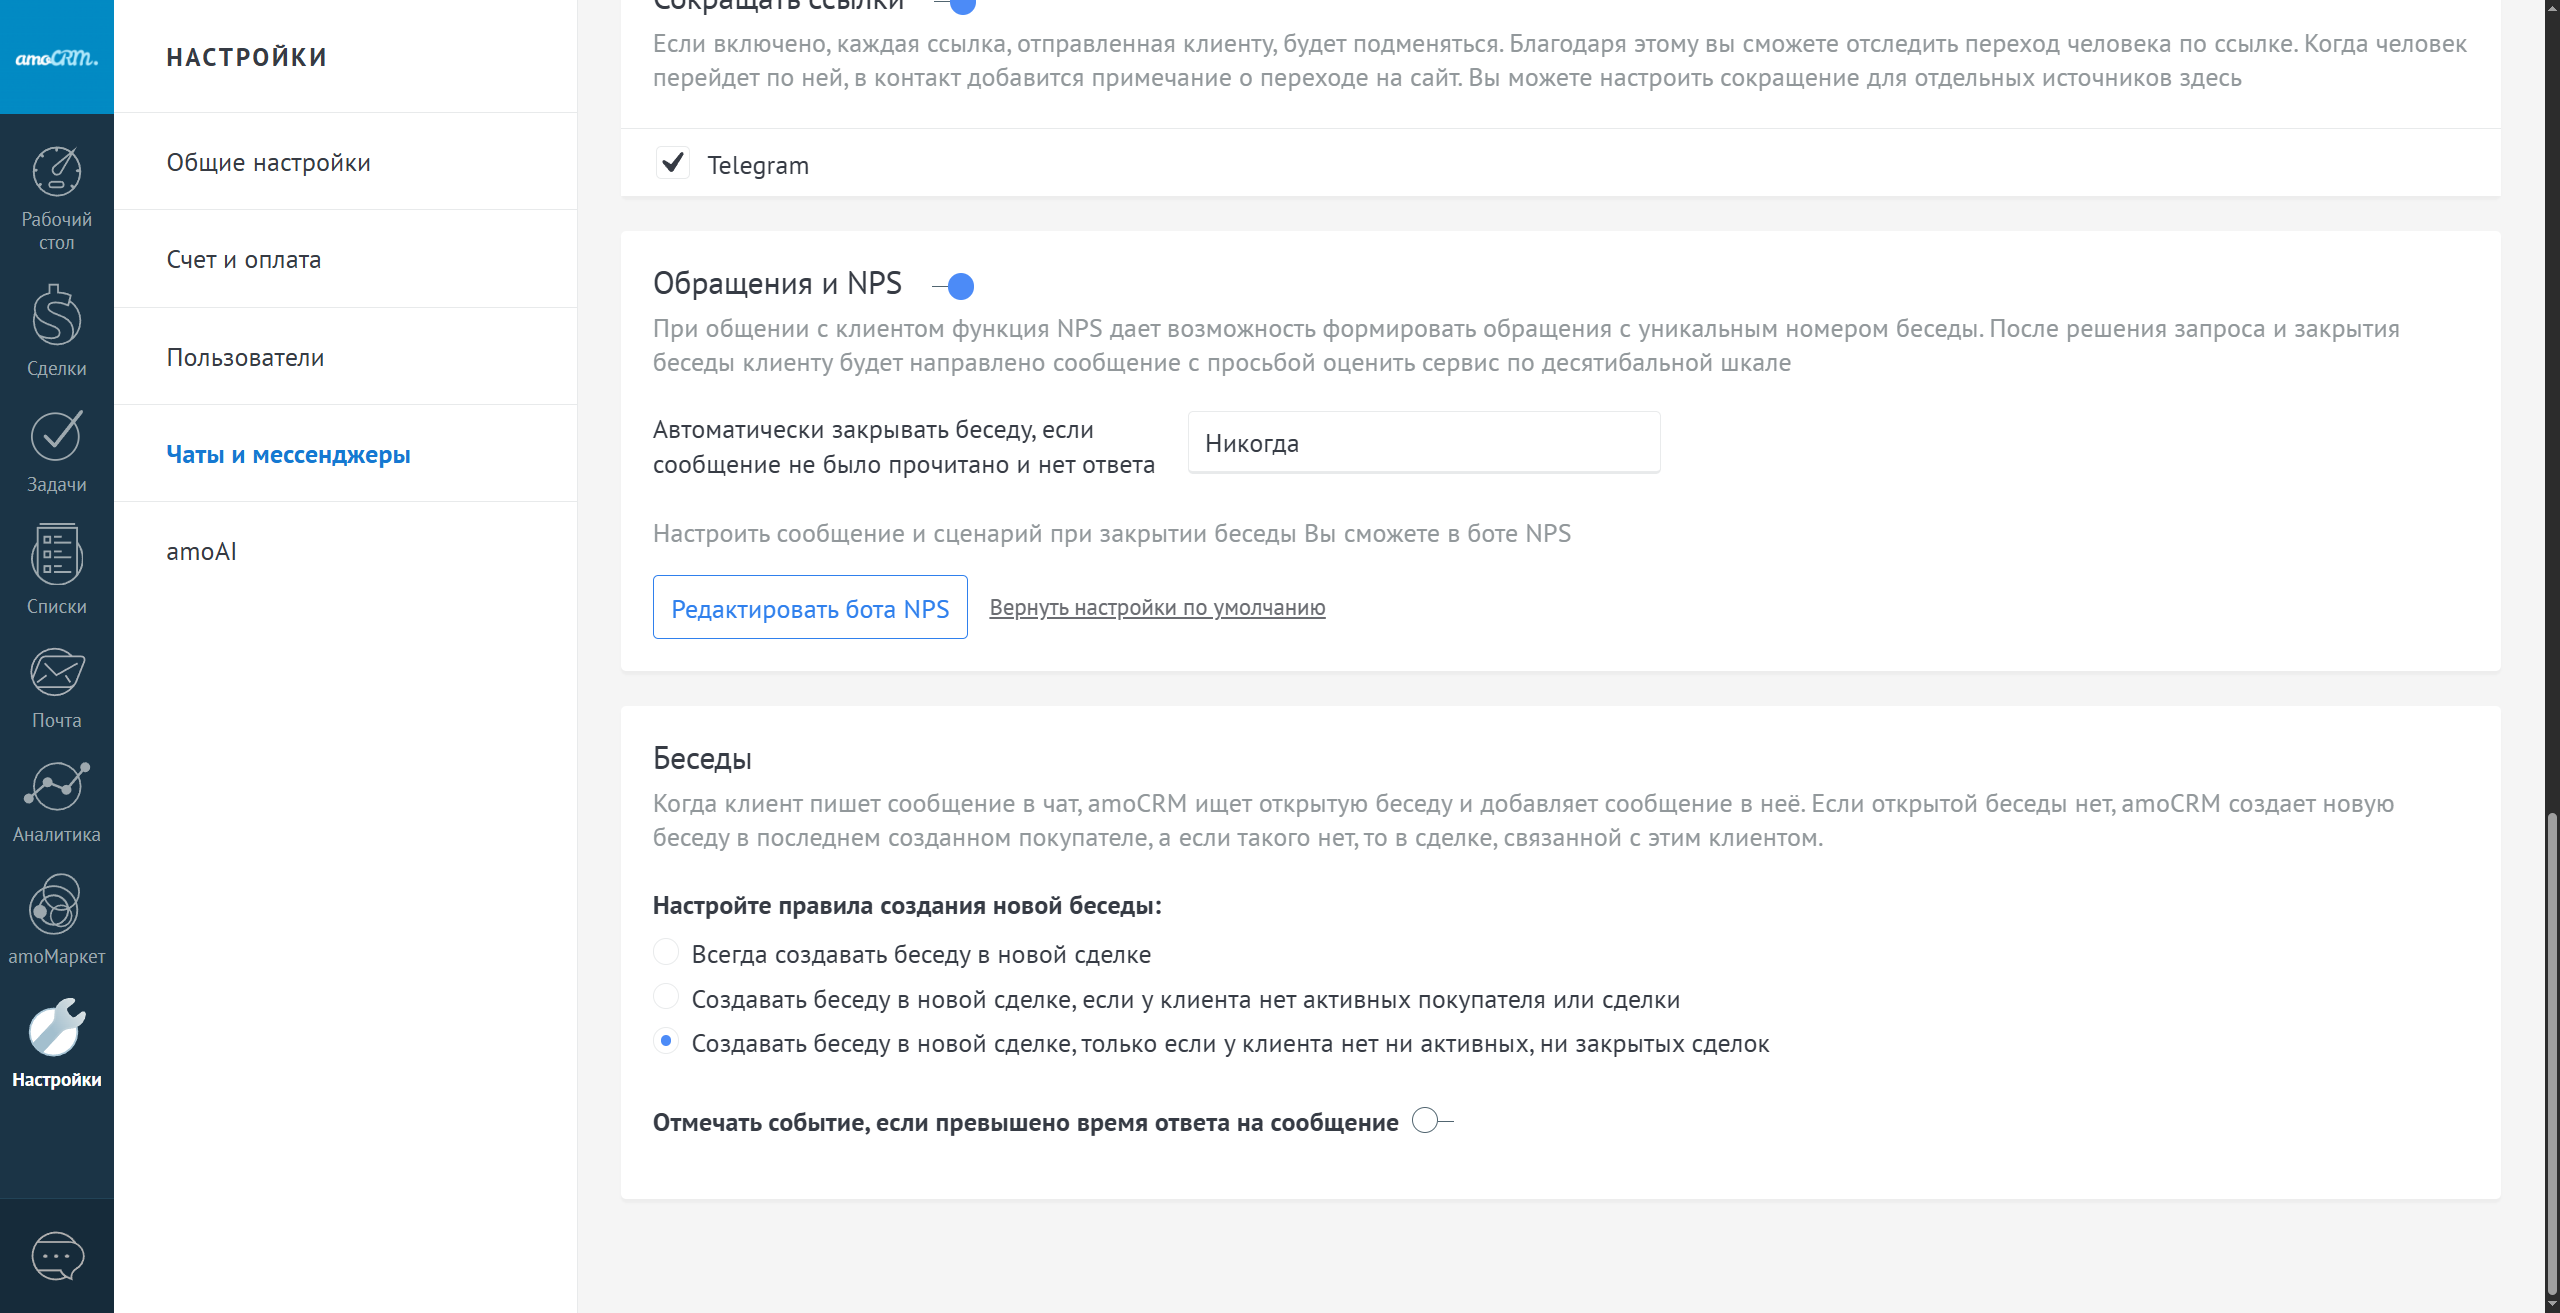The image size is (2560, 1313).
Task: Open the amoAI settings section
Action: tap(201, 551)
